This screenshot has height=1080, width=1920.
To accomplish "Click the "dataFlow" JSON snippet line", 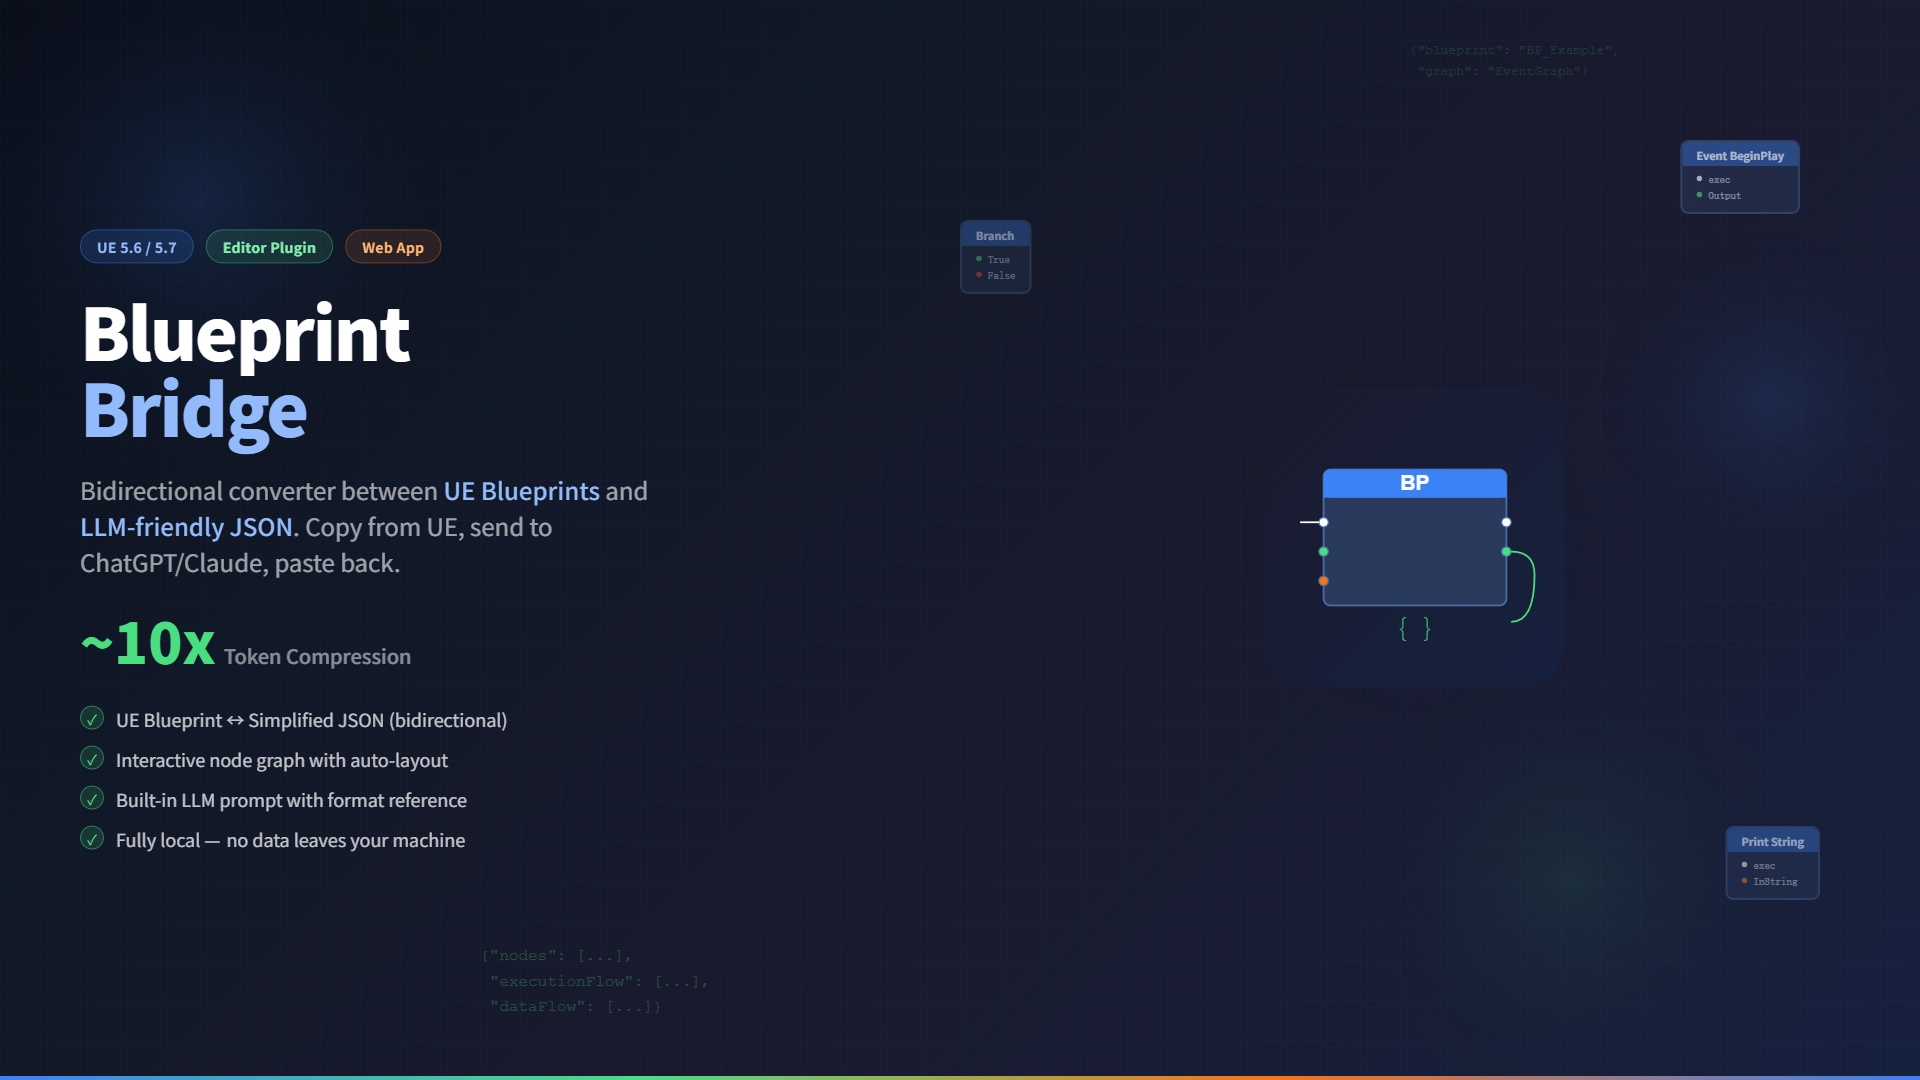I will click(575, 1006).
